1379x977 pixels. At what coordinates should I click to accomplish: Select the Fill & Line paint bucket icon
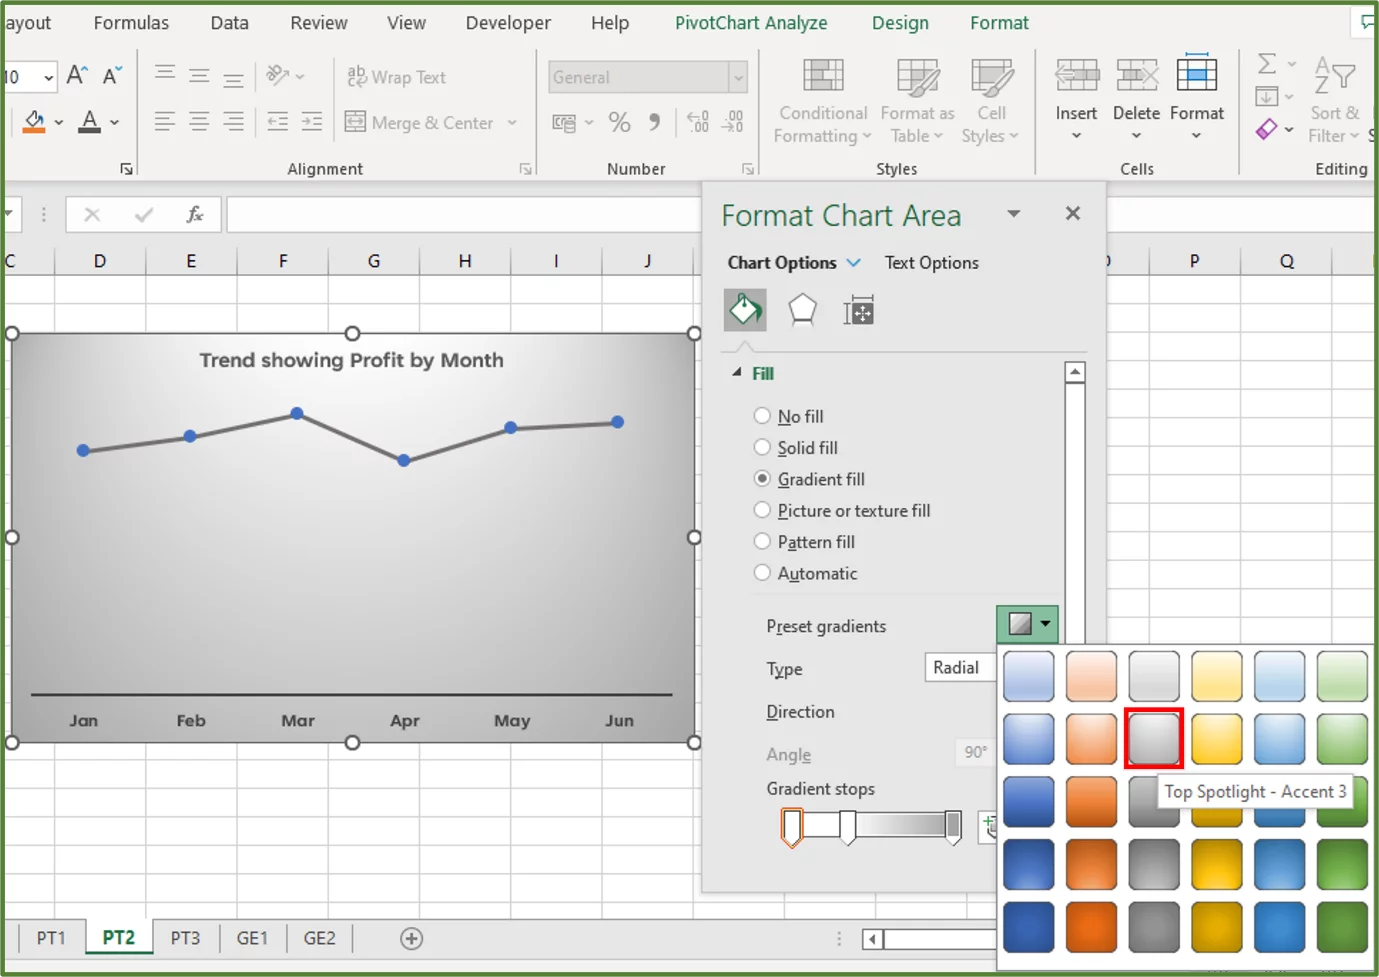pyautogui.click(x=745, y=310)
